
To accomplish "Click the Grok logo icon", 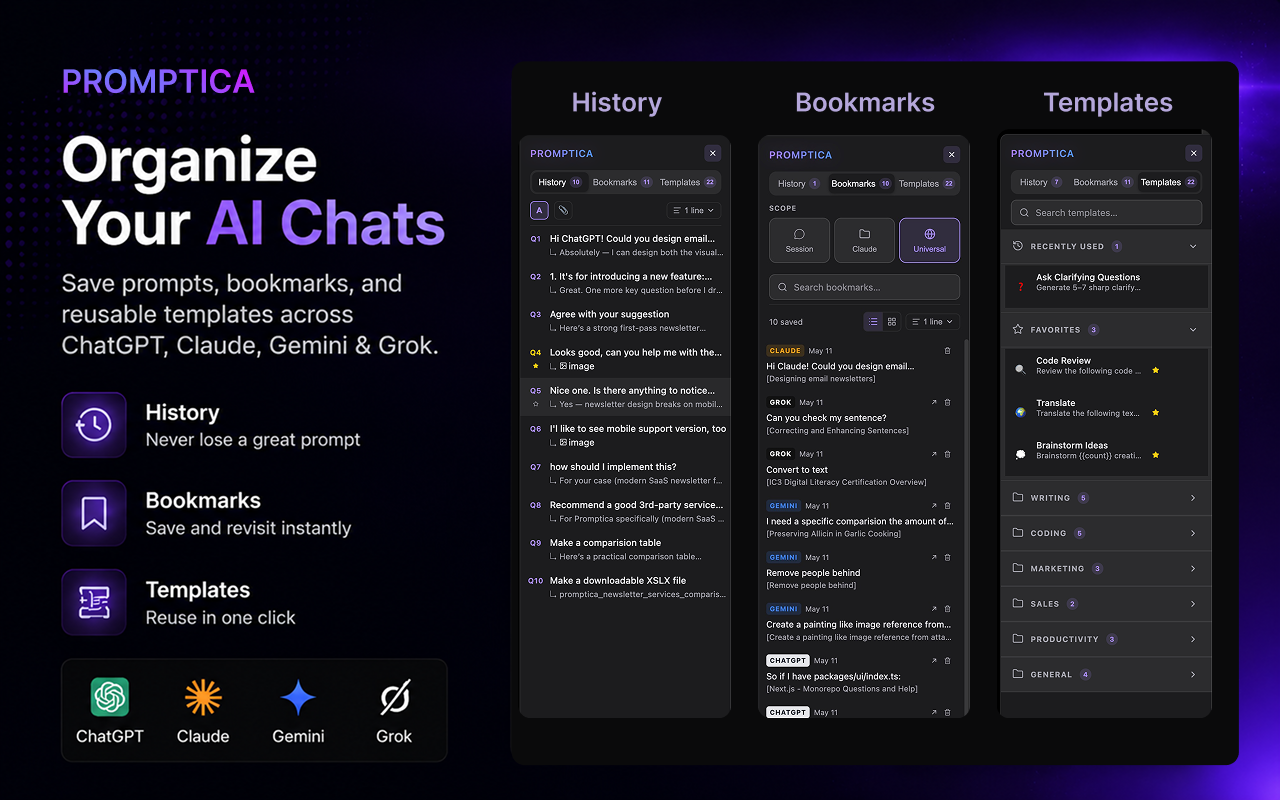I will 394,697.
